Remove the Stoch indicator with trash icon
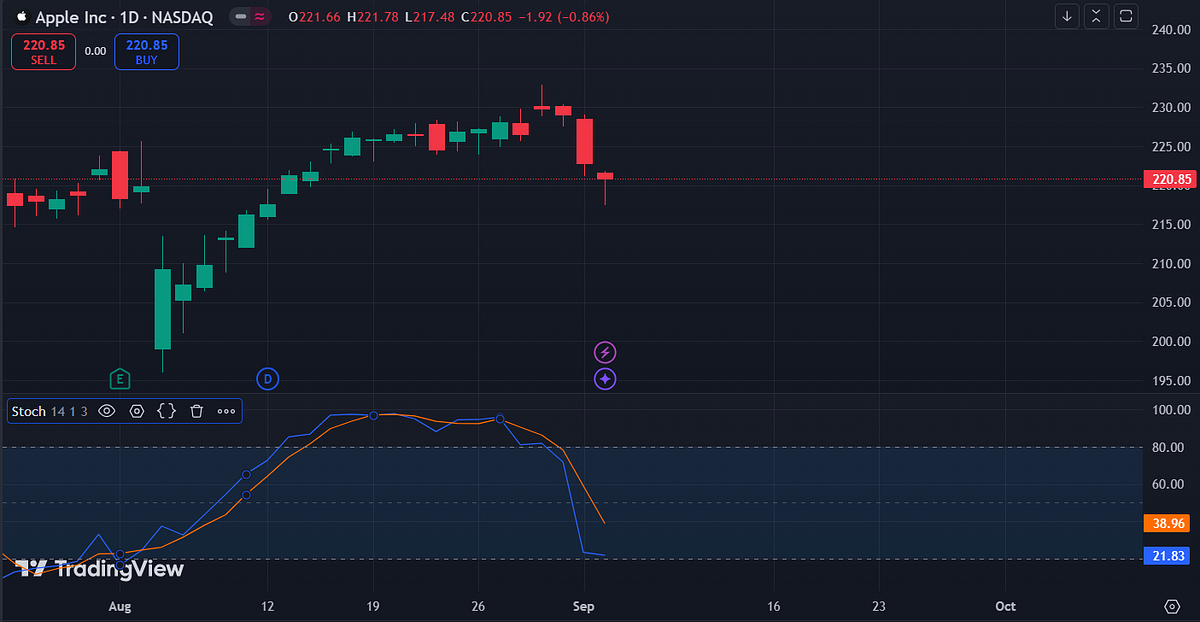The width and height of the screenshot is (1200, 622). (196, 411)
